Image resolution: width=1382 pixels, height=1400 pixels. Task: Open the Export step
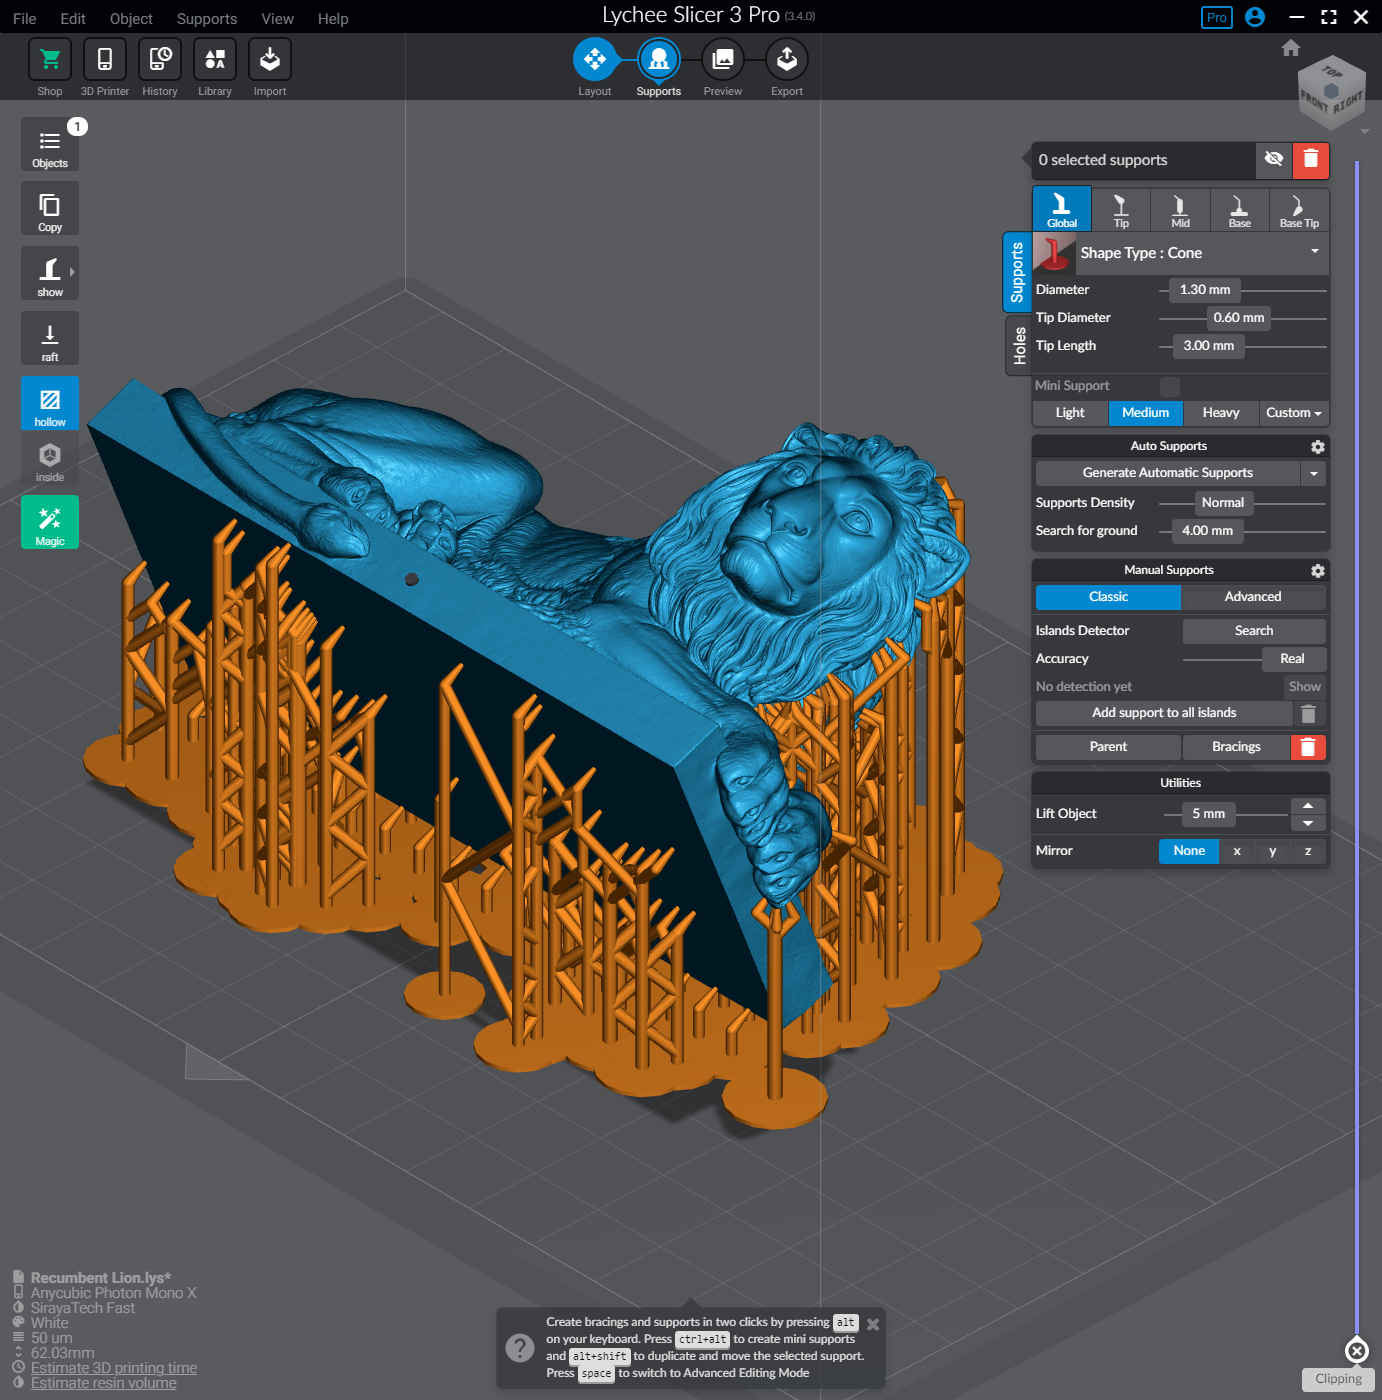(787, 60)
